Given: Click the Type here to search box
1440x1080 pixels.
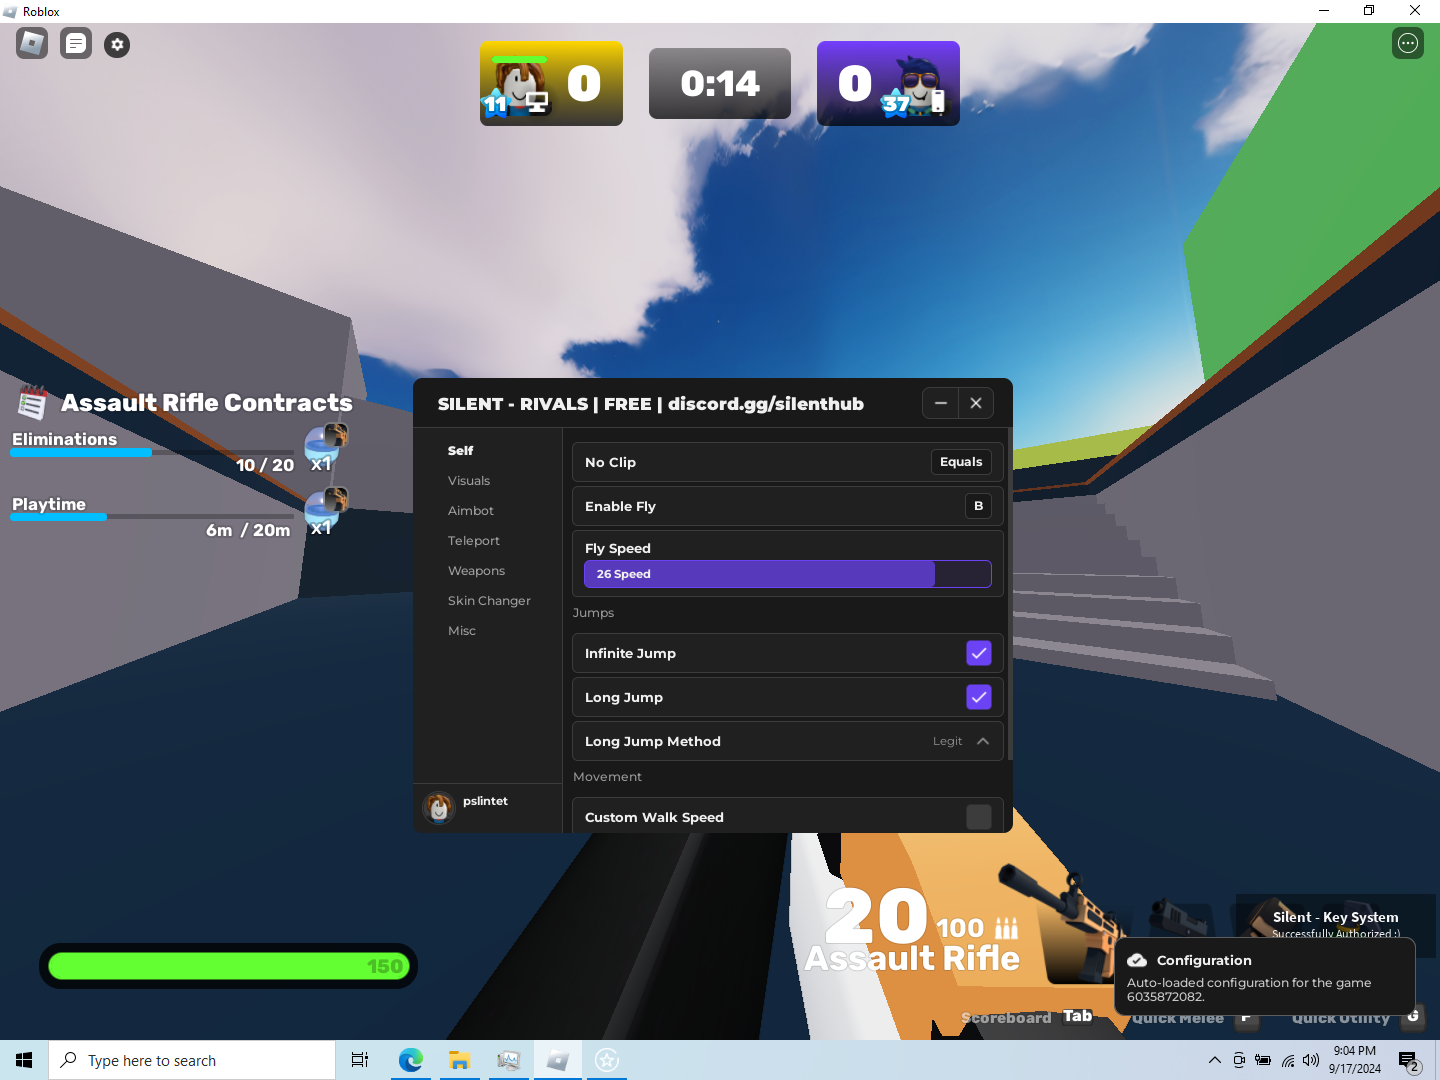Looking at the screenshot, I should click(192, 1060).
